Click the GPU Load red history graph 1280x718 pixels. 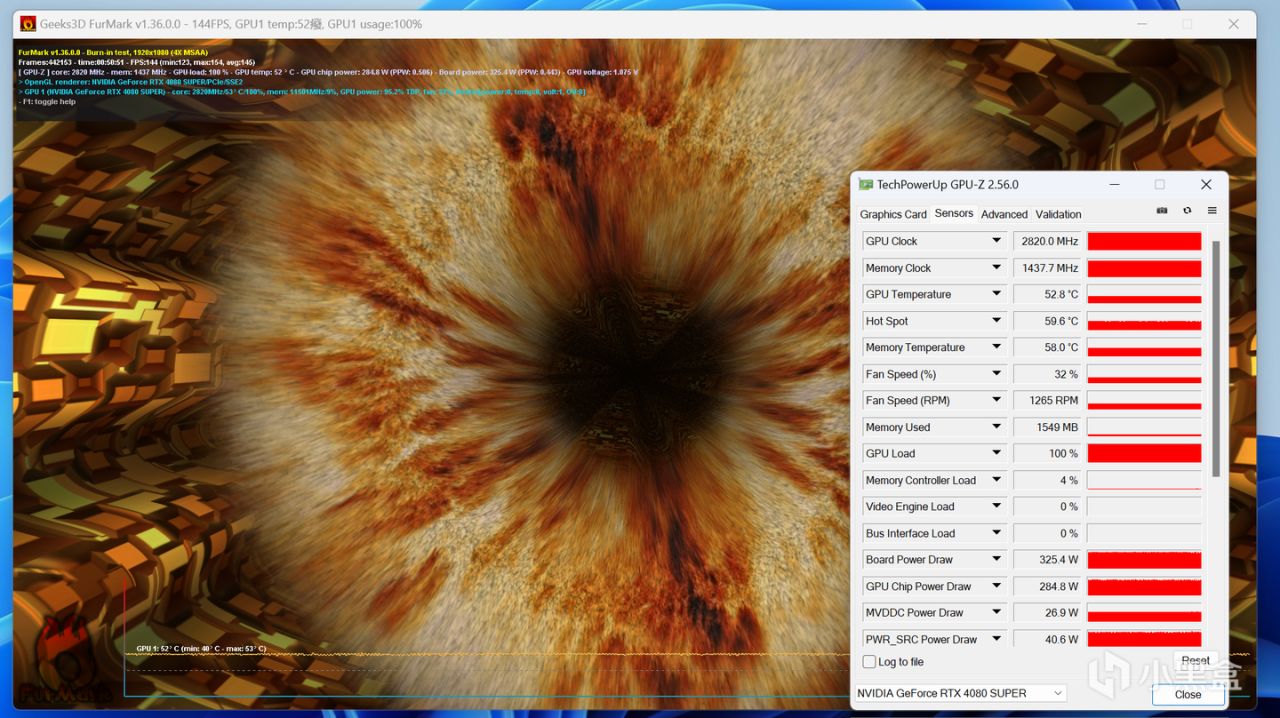(x=1144, y=453)
